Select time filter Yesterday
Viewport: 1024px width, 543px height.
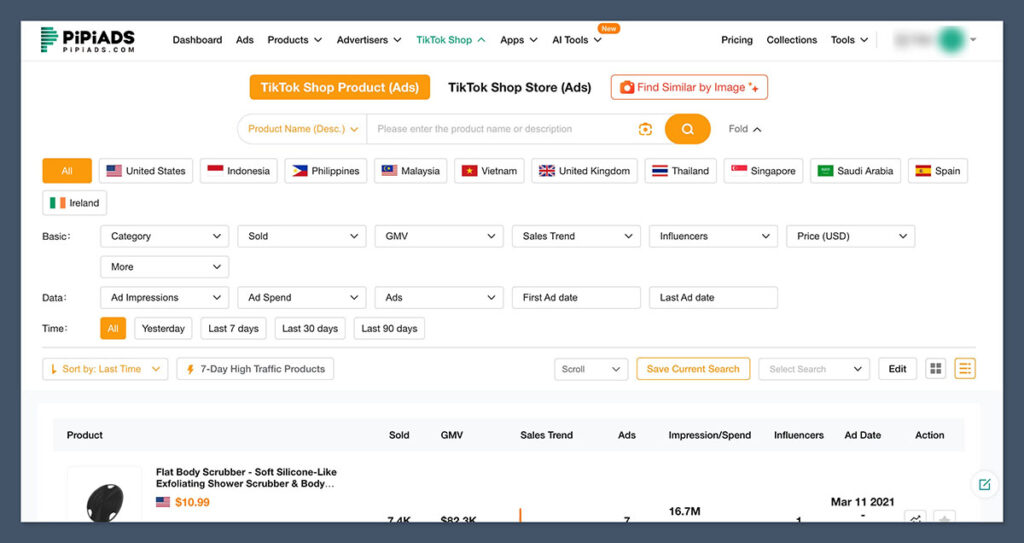point(163,328)
